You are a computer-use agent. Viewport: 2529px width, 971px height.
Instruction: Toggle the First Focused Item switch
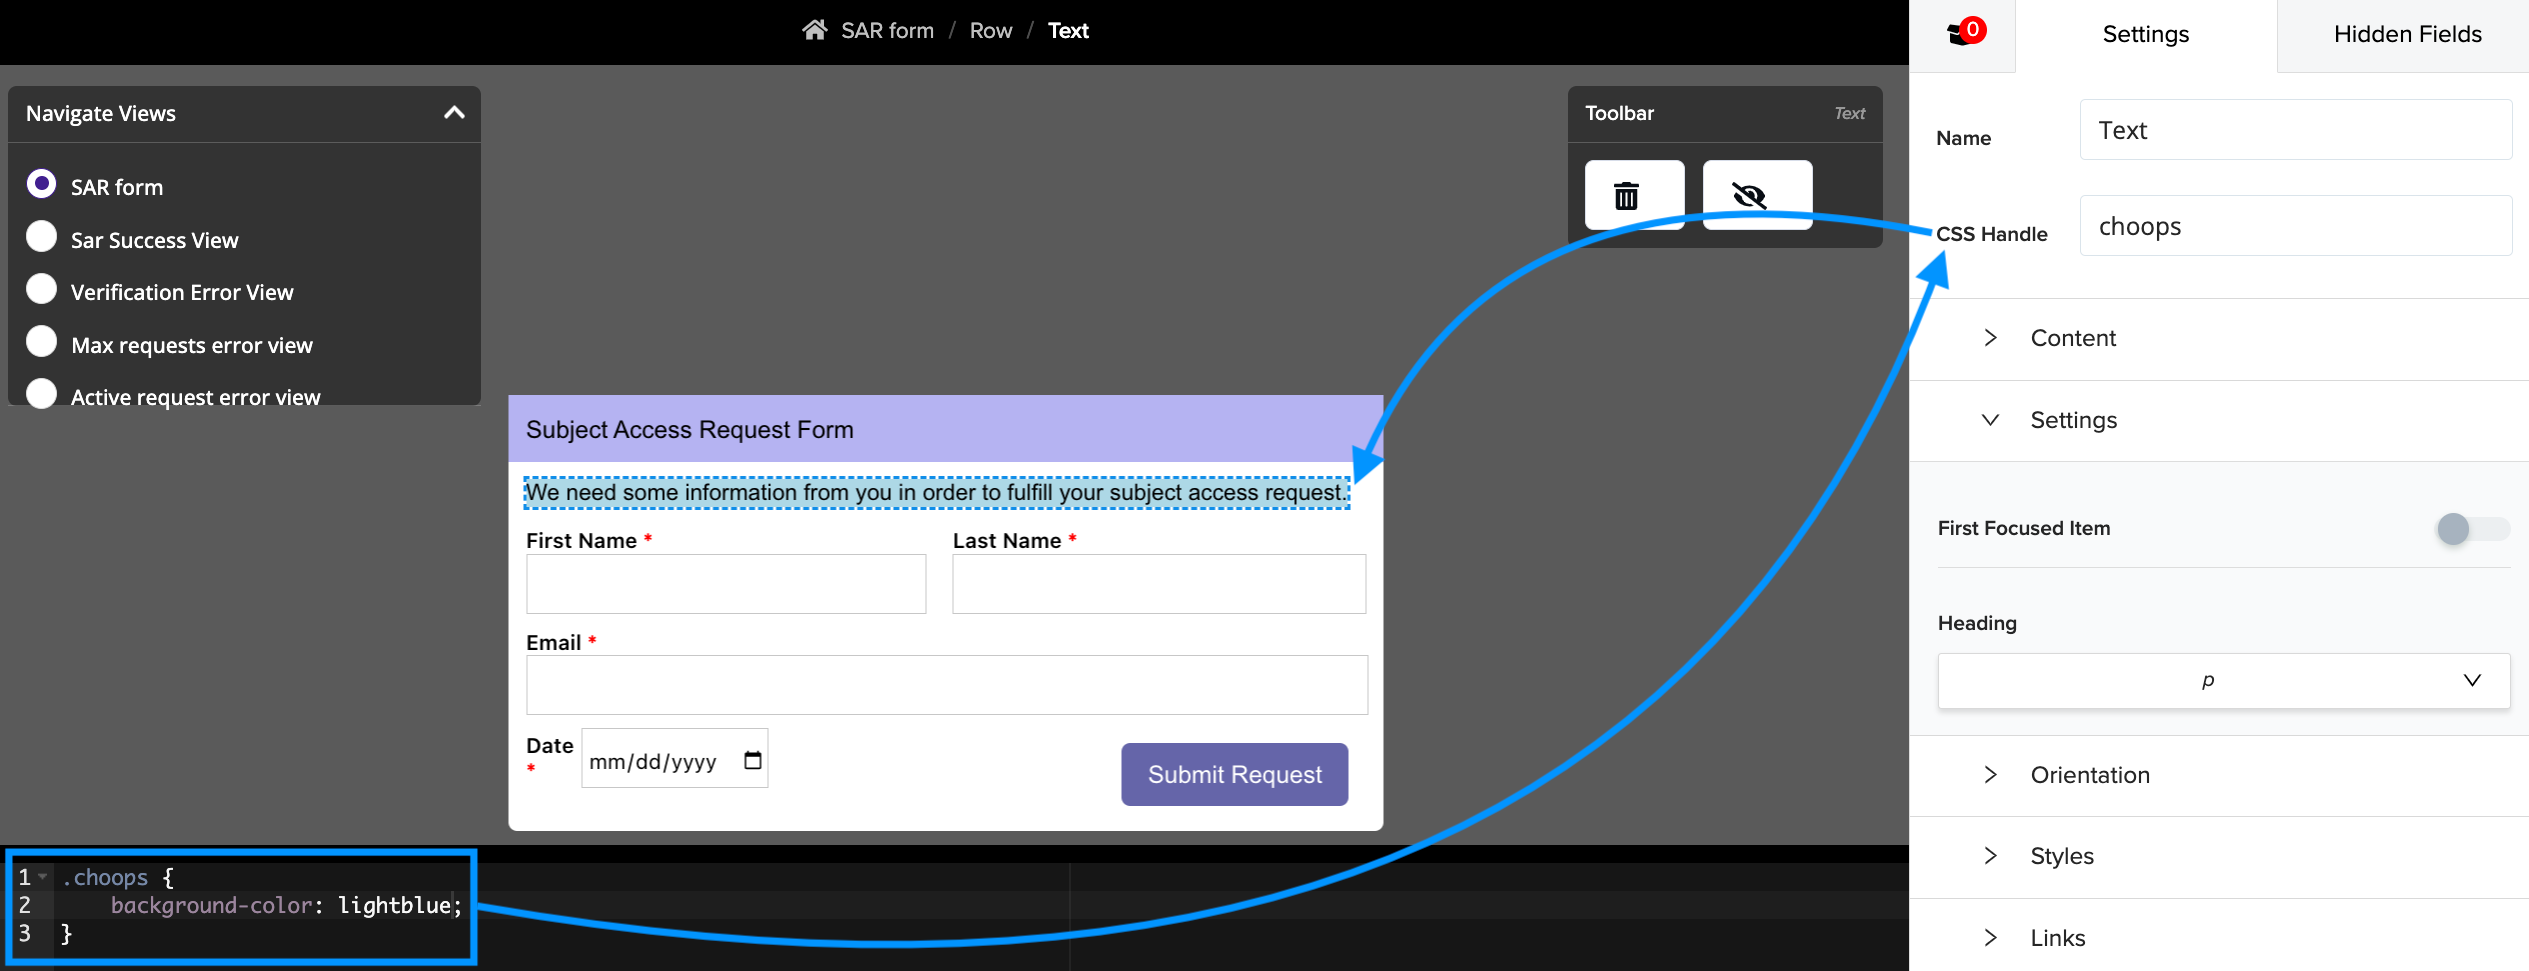(x=2470, y=529)
